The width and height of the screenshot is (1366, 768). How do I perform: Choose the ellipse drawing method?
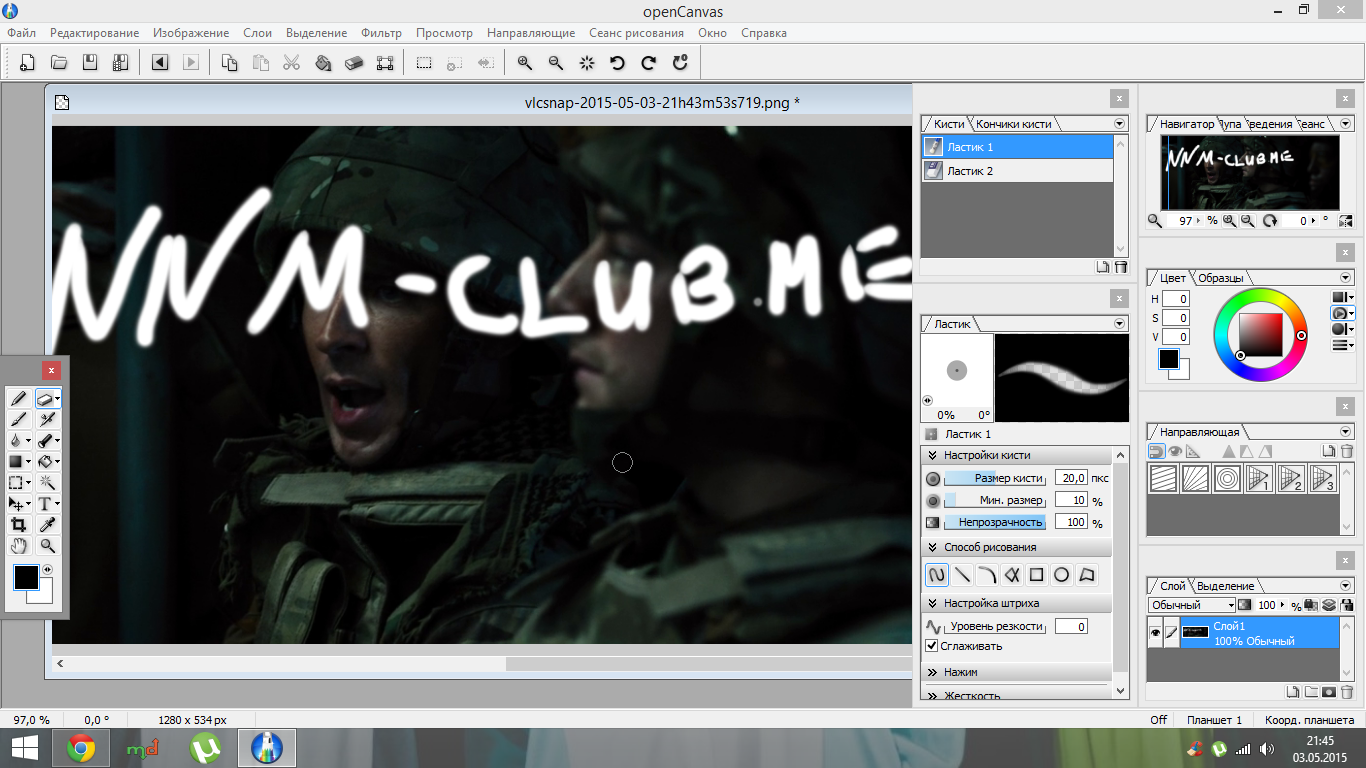(1062, 575)
